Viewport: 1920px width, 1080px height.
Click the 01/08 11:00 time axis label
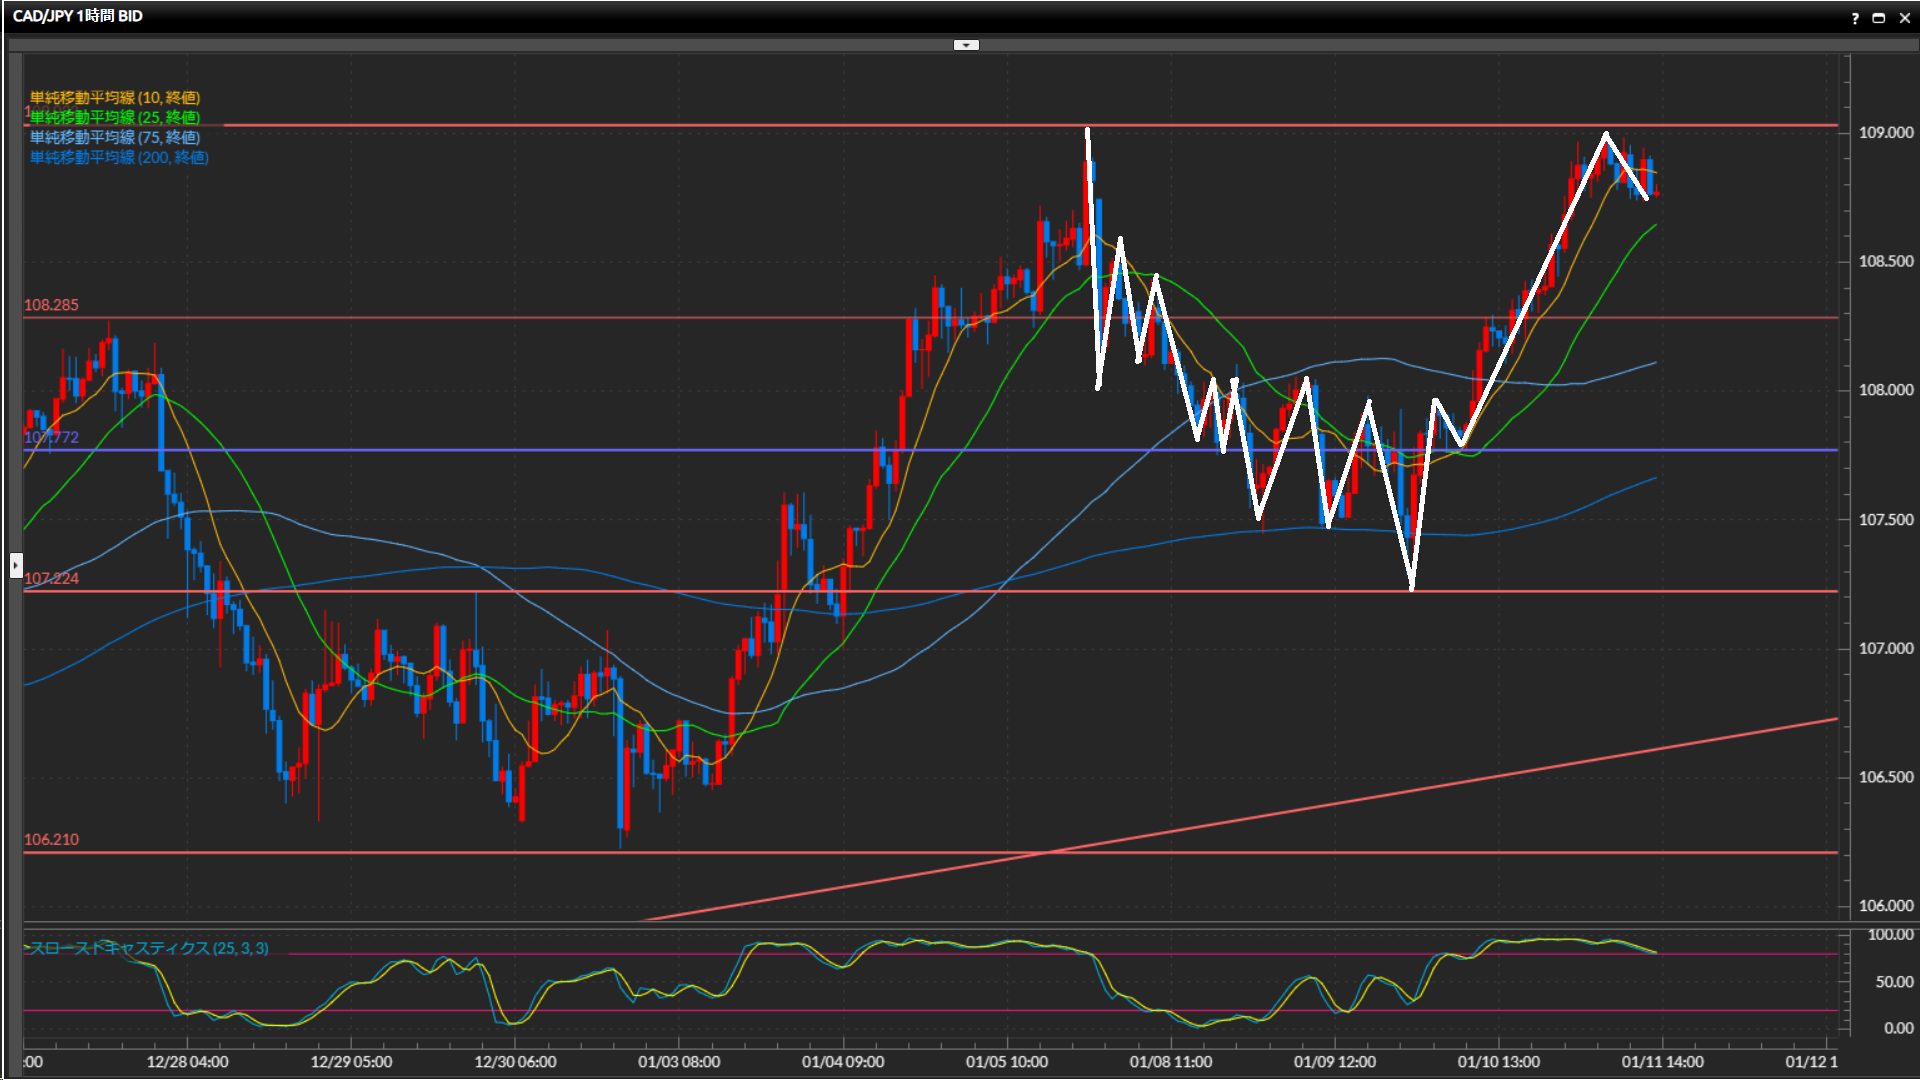(x=1170, y=1062)
